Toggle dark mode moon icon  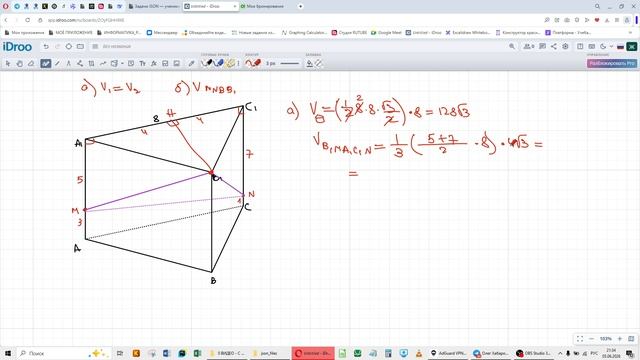click(x=603, y=47)
